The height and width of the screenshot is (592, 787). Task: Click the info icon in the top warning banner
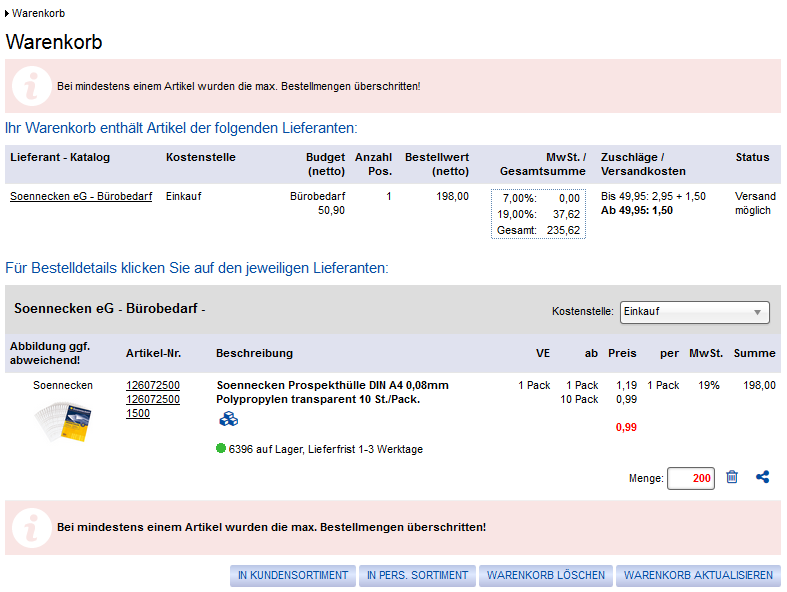(32, 86)
